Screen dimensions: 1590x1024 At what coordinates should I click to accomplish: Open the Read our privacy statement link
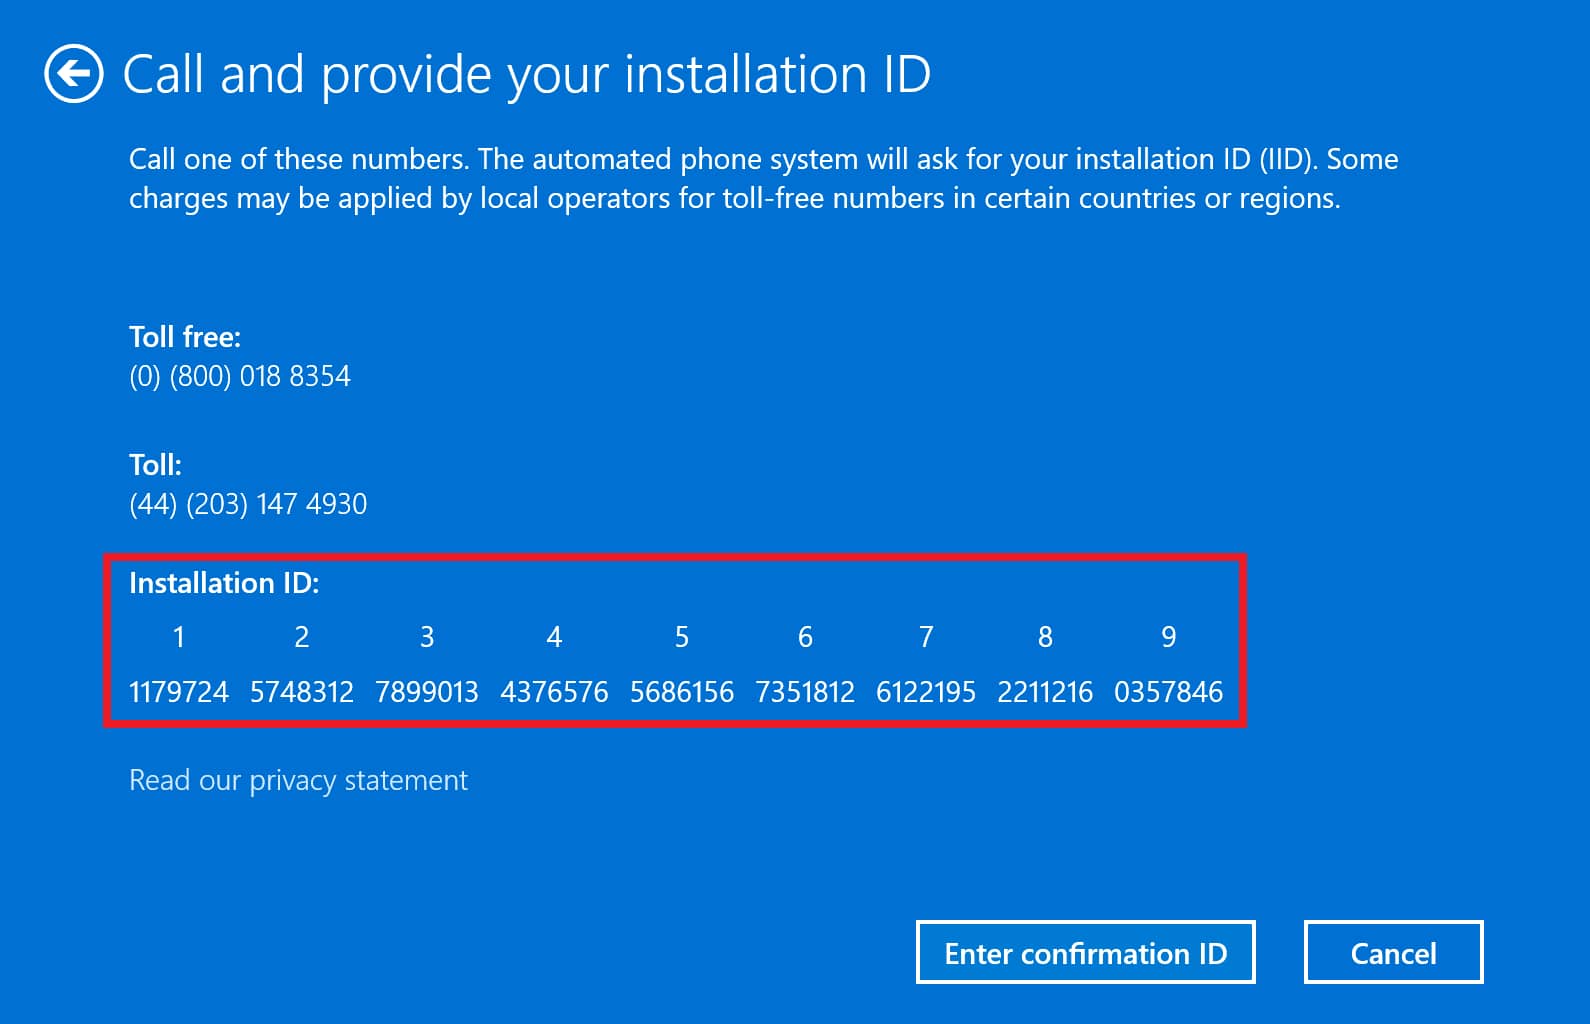[x=298, y=780]
